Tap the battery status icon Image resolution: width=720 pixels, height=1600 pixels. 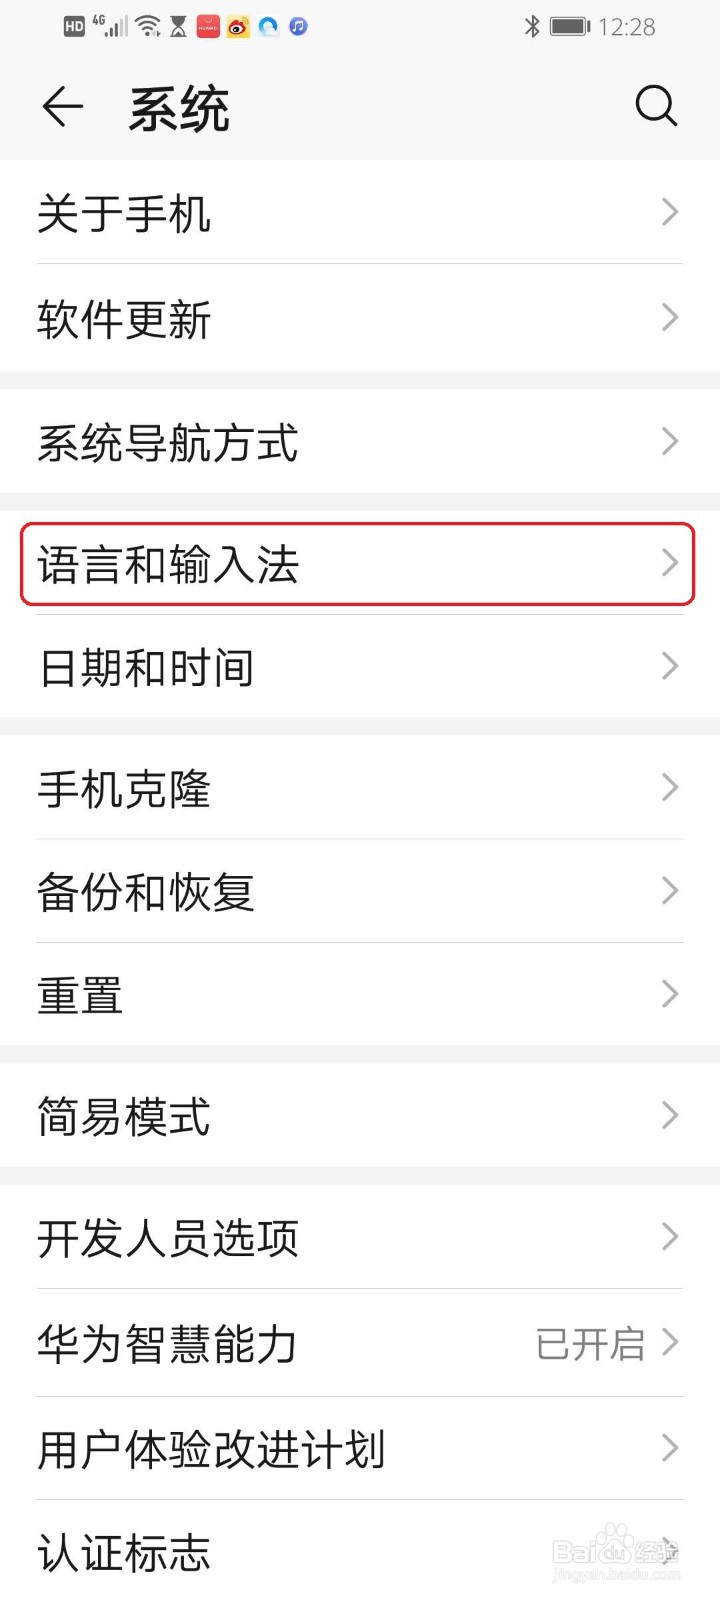(570, 27)
